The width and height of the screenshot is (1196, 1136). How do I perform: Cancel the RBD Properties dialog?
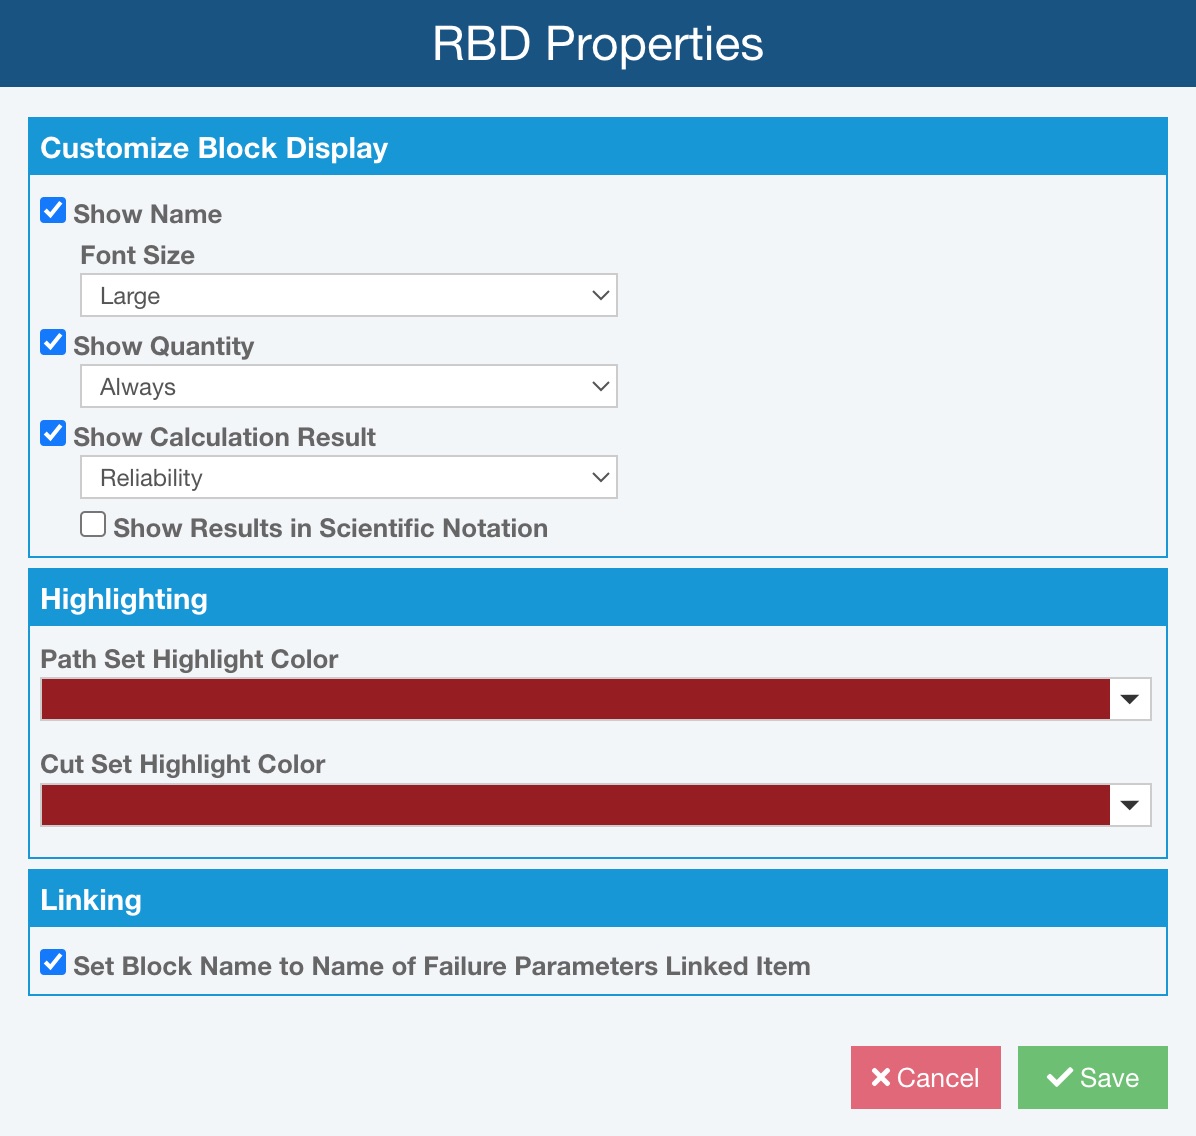coord(925,1077)
